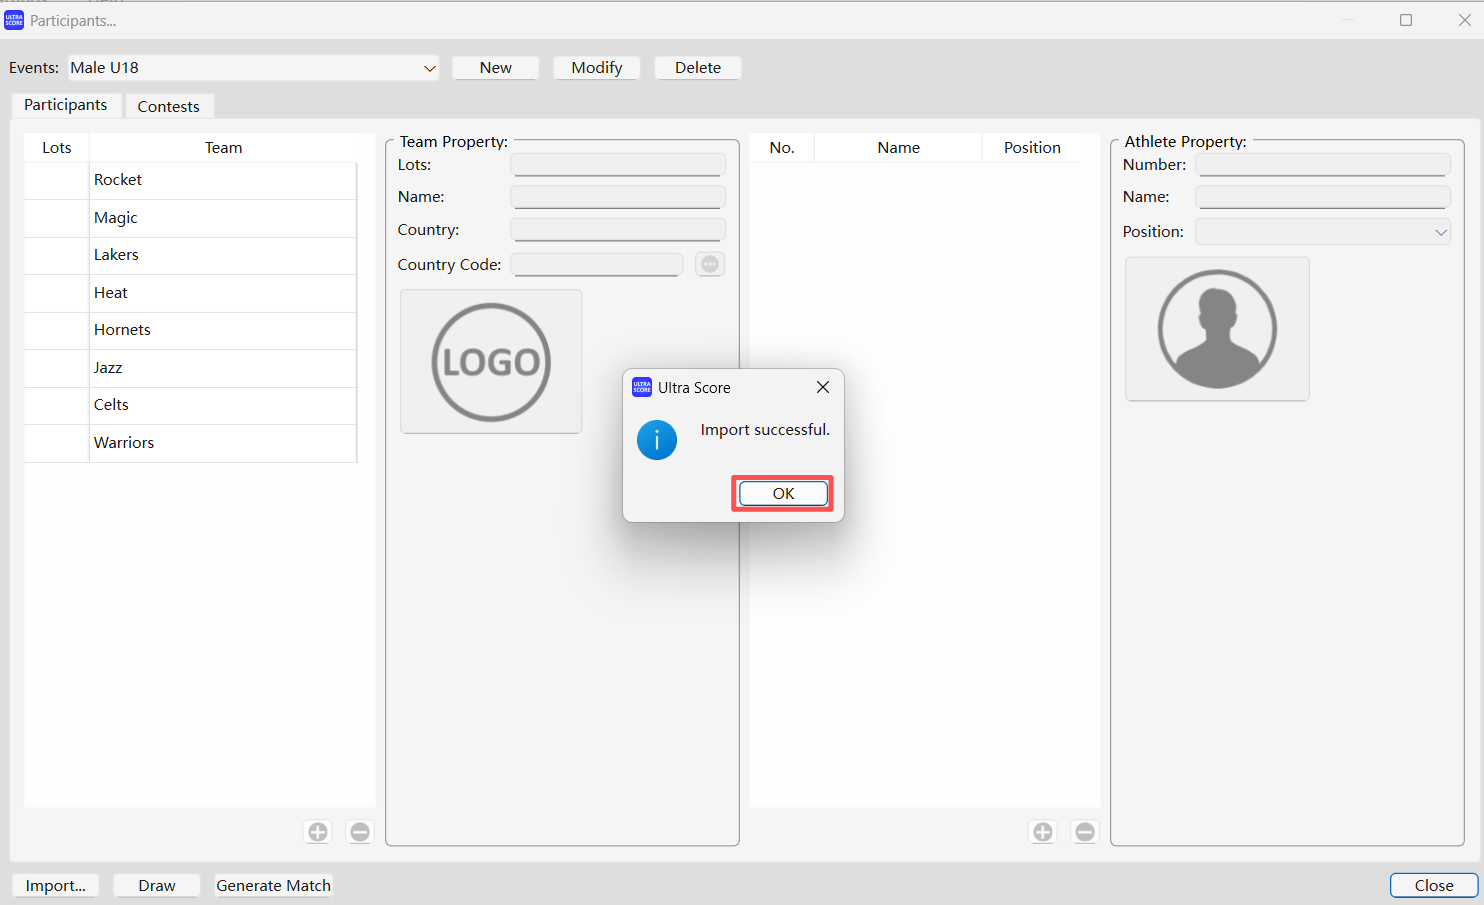Screen dimensions: 1484x905
Task: Close the Ultra Score dialog with X
Action: [x=822, y=387]
